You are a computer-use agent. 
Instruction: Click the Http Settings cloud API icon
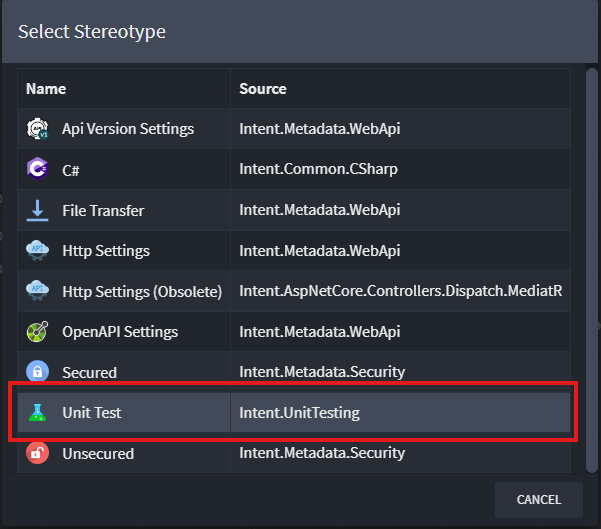coord(37,250)
